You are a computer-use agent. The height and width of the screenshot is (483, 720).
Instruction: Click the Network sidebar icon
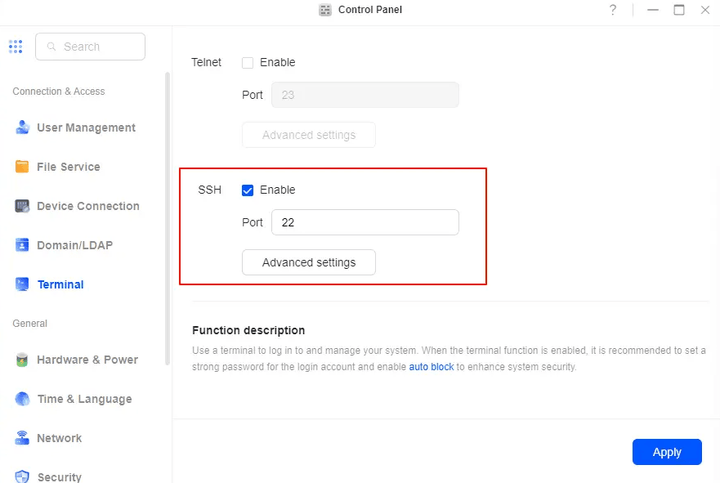click(x=22, y=438)
